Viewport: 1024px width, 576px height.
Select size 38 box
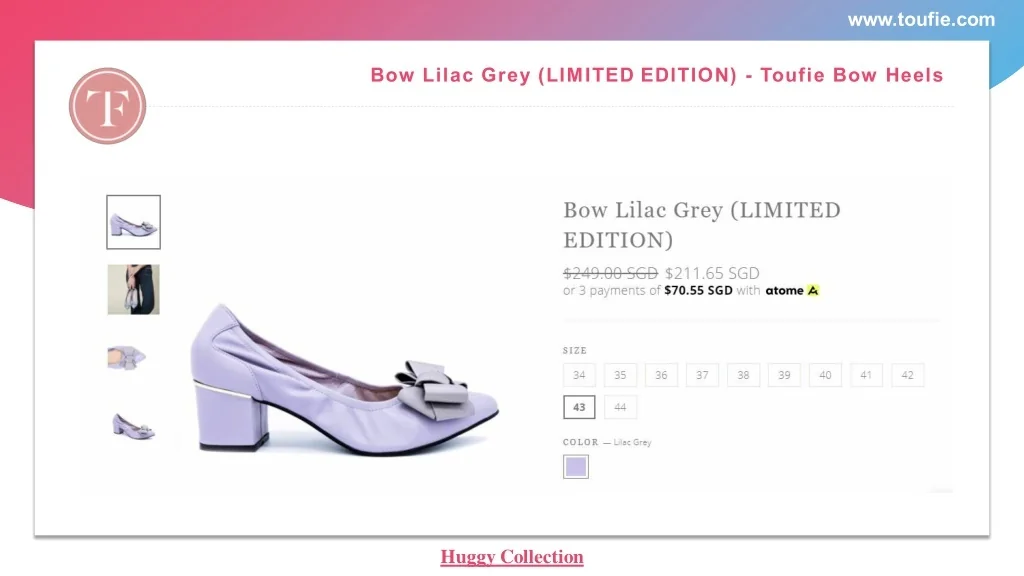[743, 375]
